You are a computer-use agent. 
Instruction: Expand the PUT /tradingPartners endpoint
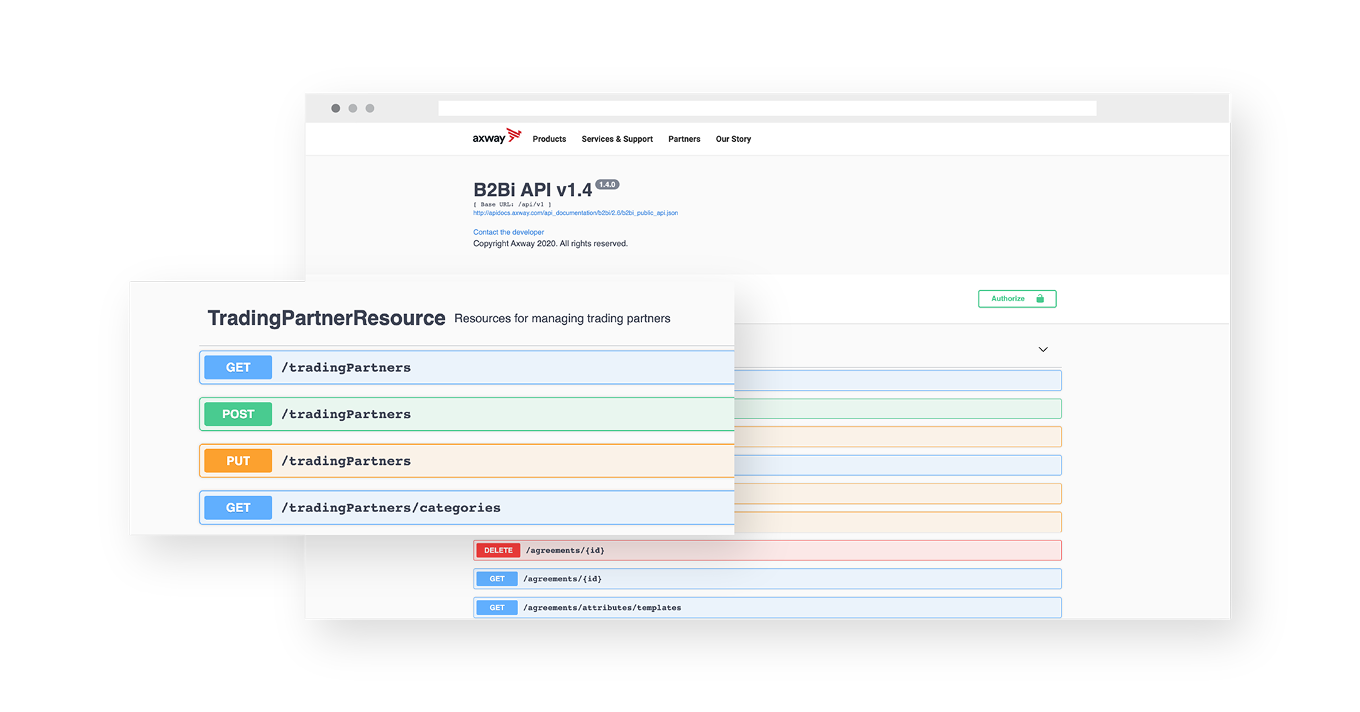[x=466, y=461]
